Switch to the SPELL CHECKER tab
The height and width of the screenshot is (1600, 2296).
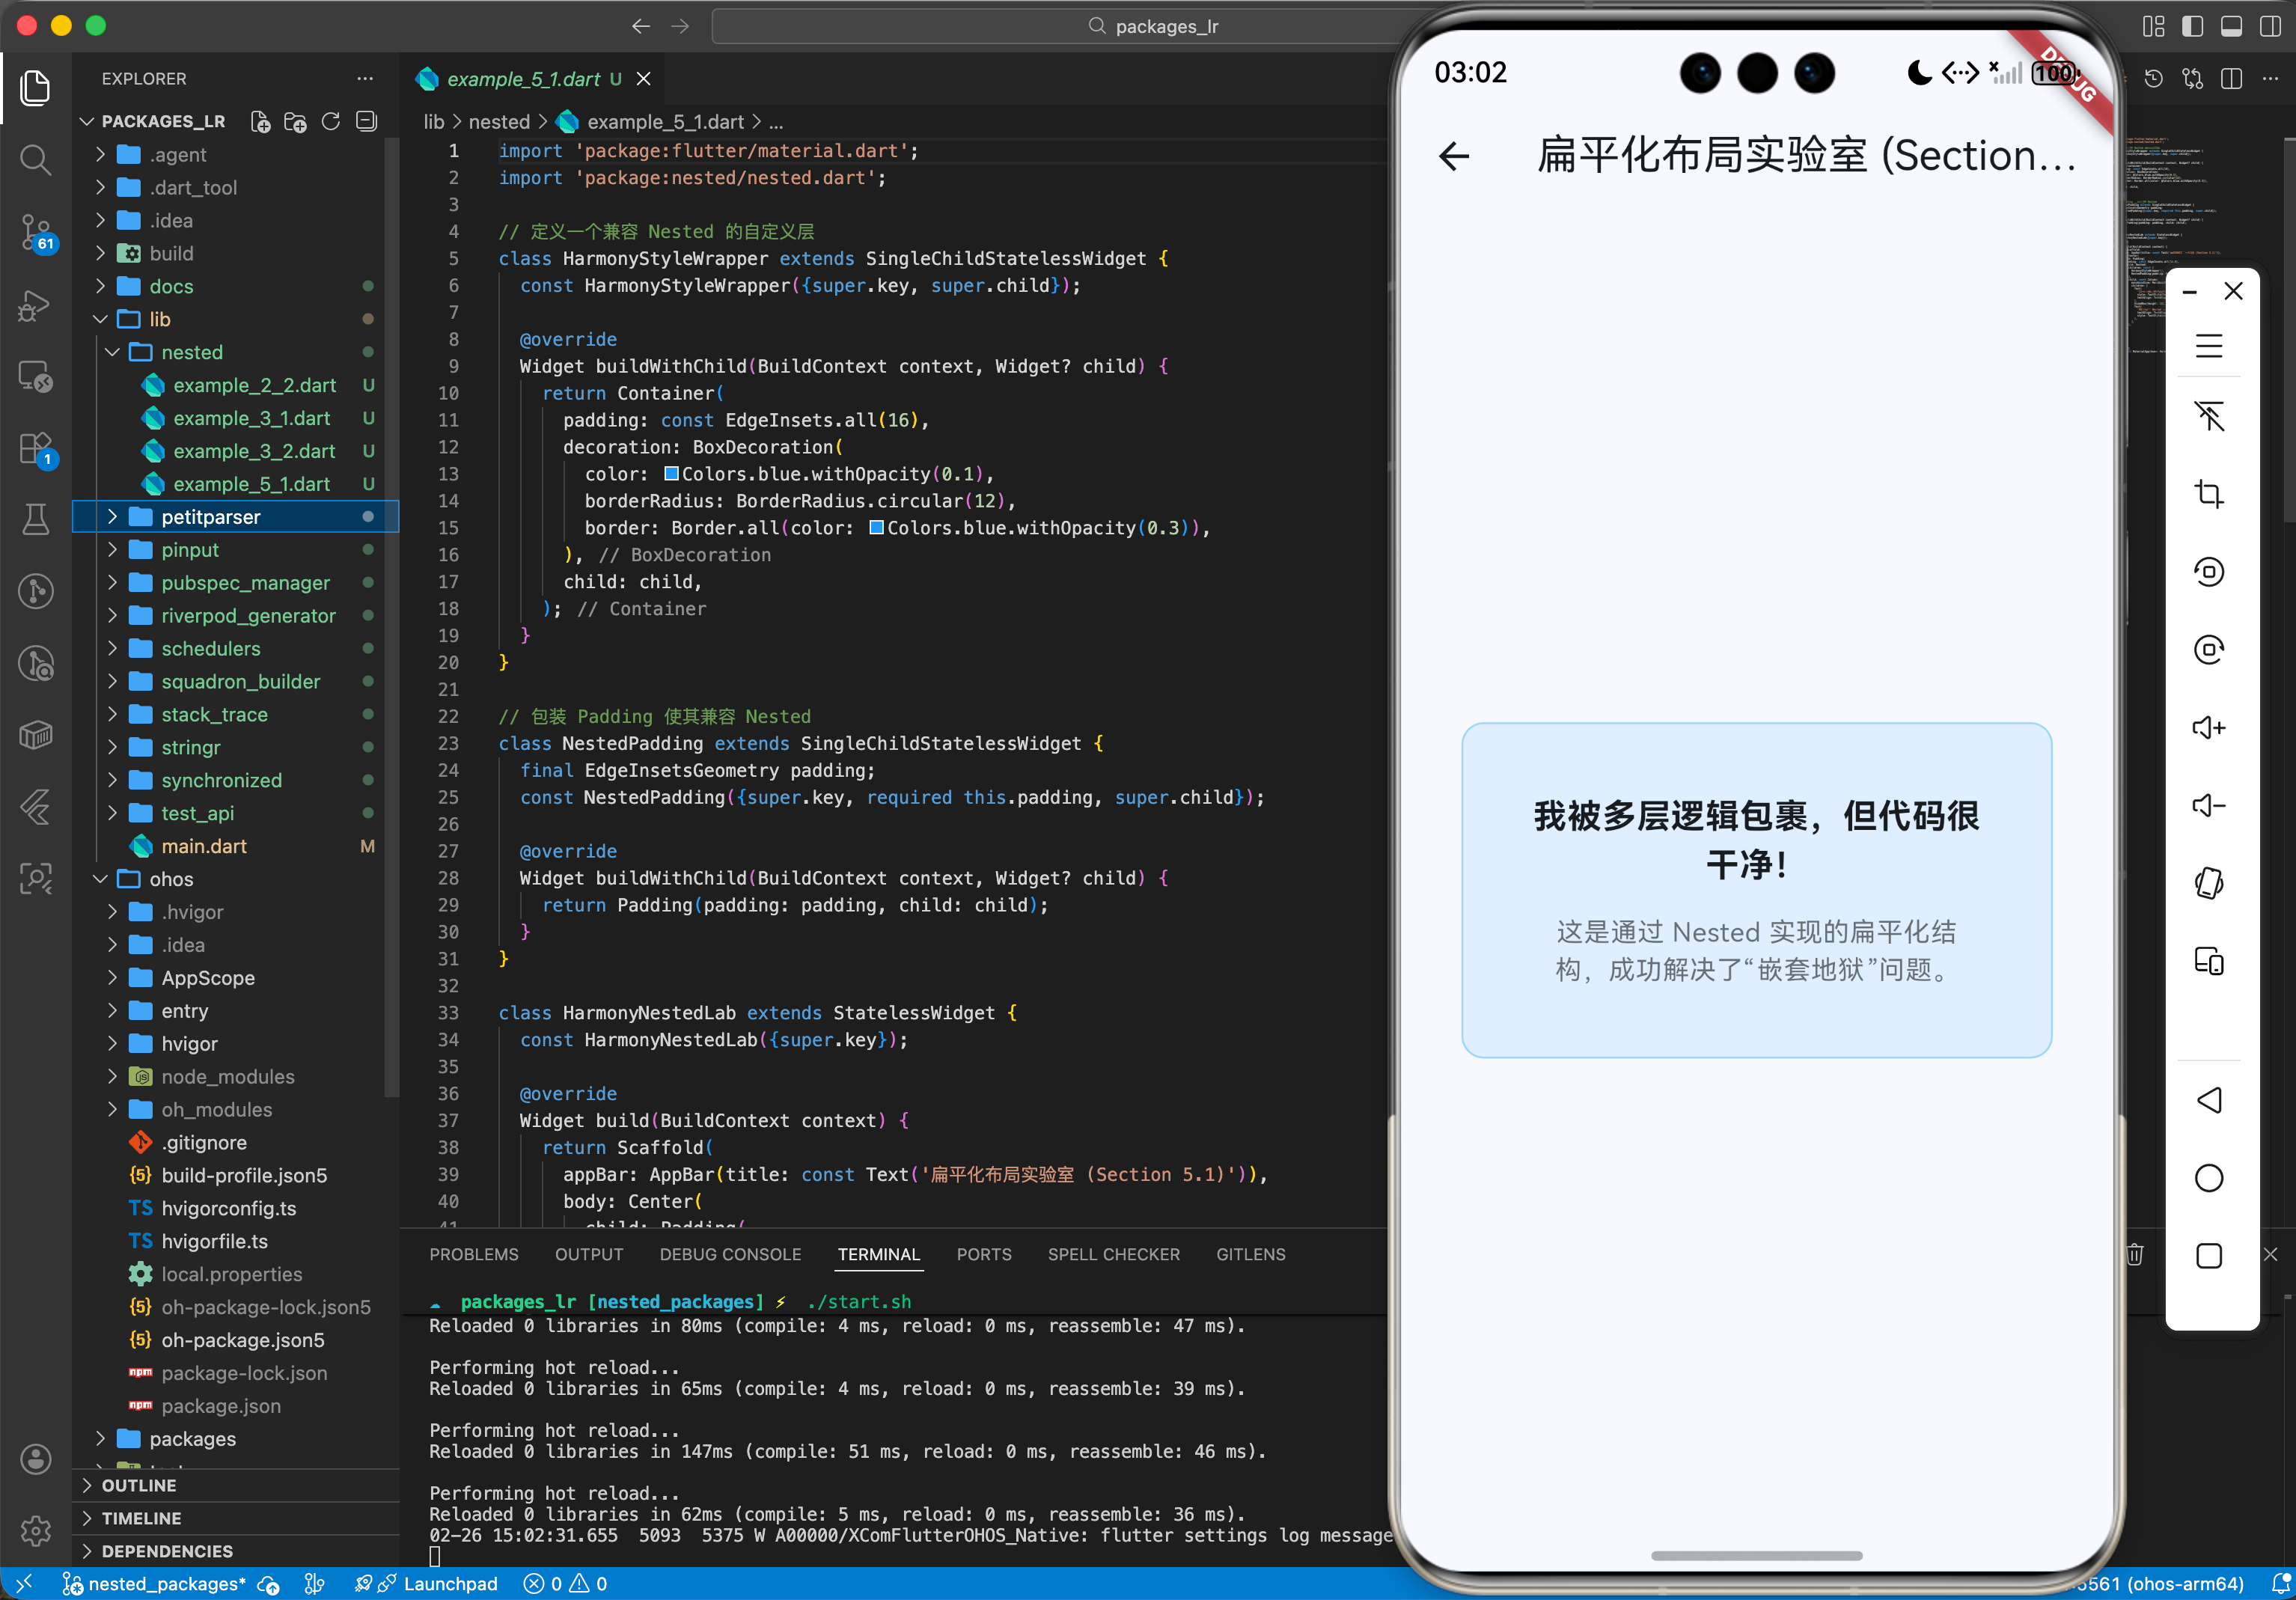tap(1113, 1254)
